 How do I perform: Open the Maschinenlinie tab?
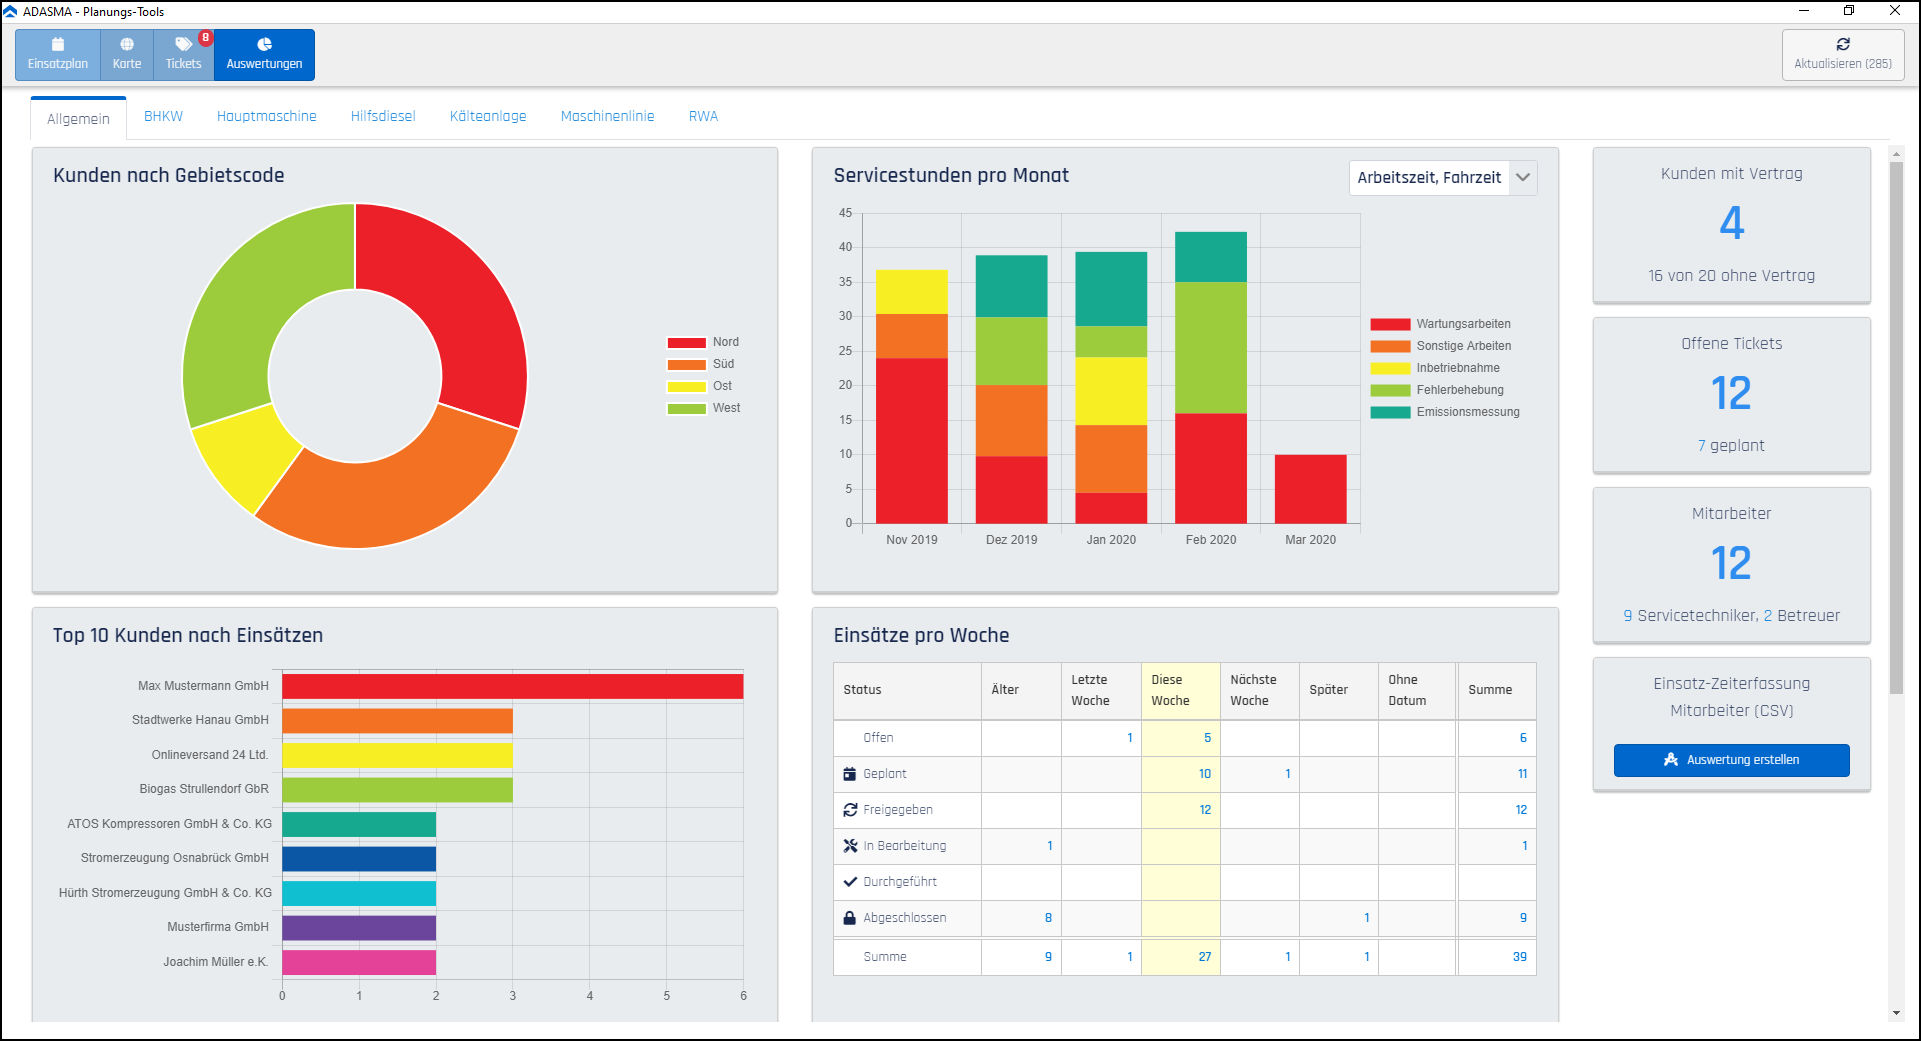pos(607,116)
